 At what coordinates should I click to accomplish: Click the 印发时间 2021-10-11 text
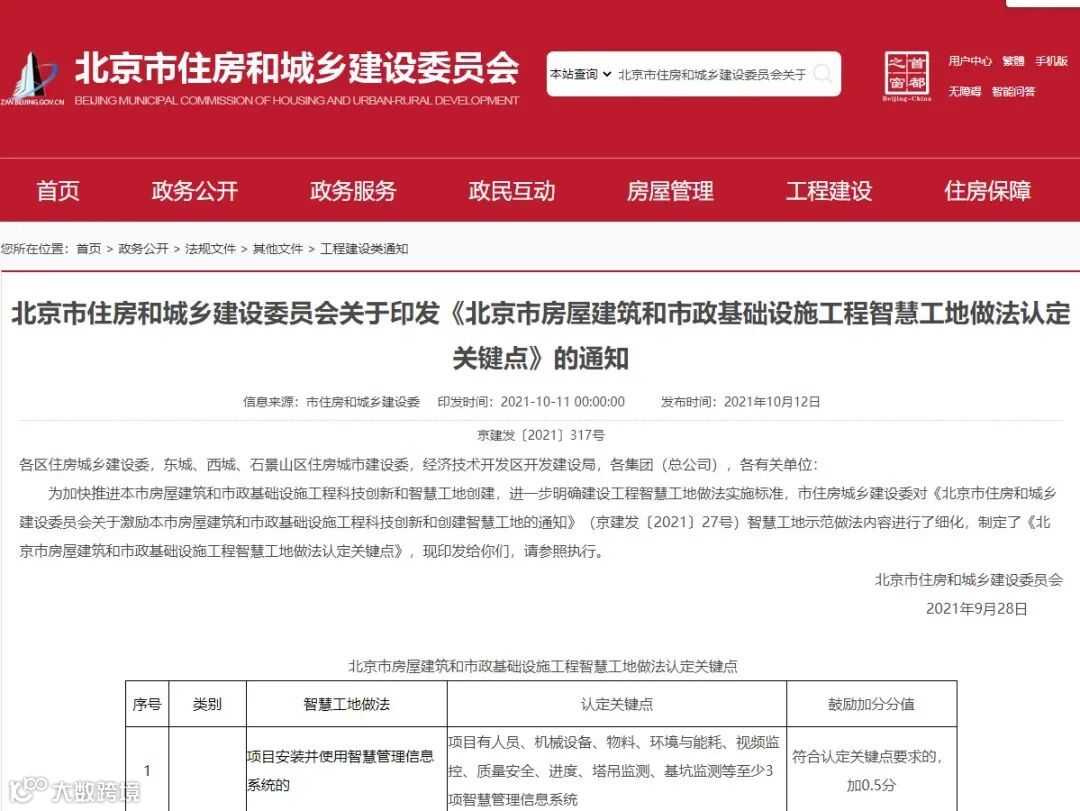531,402
